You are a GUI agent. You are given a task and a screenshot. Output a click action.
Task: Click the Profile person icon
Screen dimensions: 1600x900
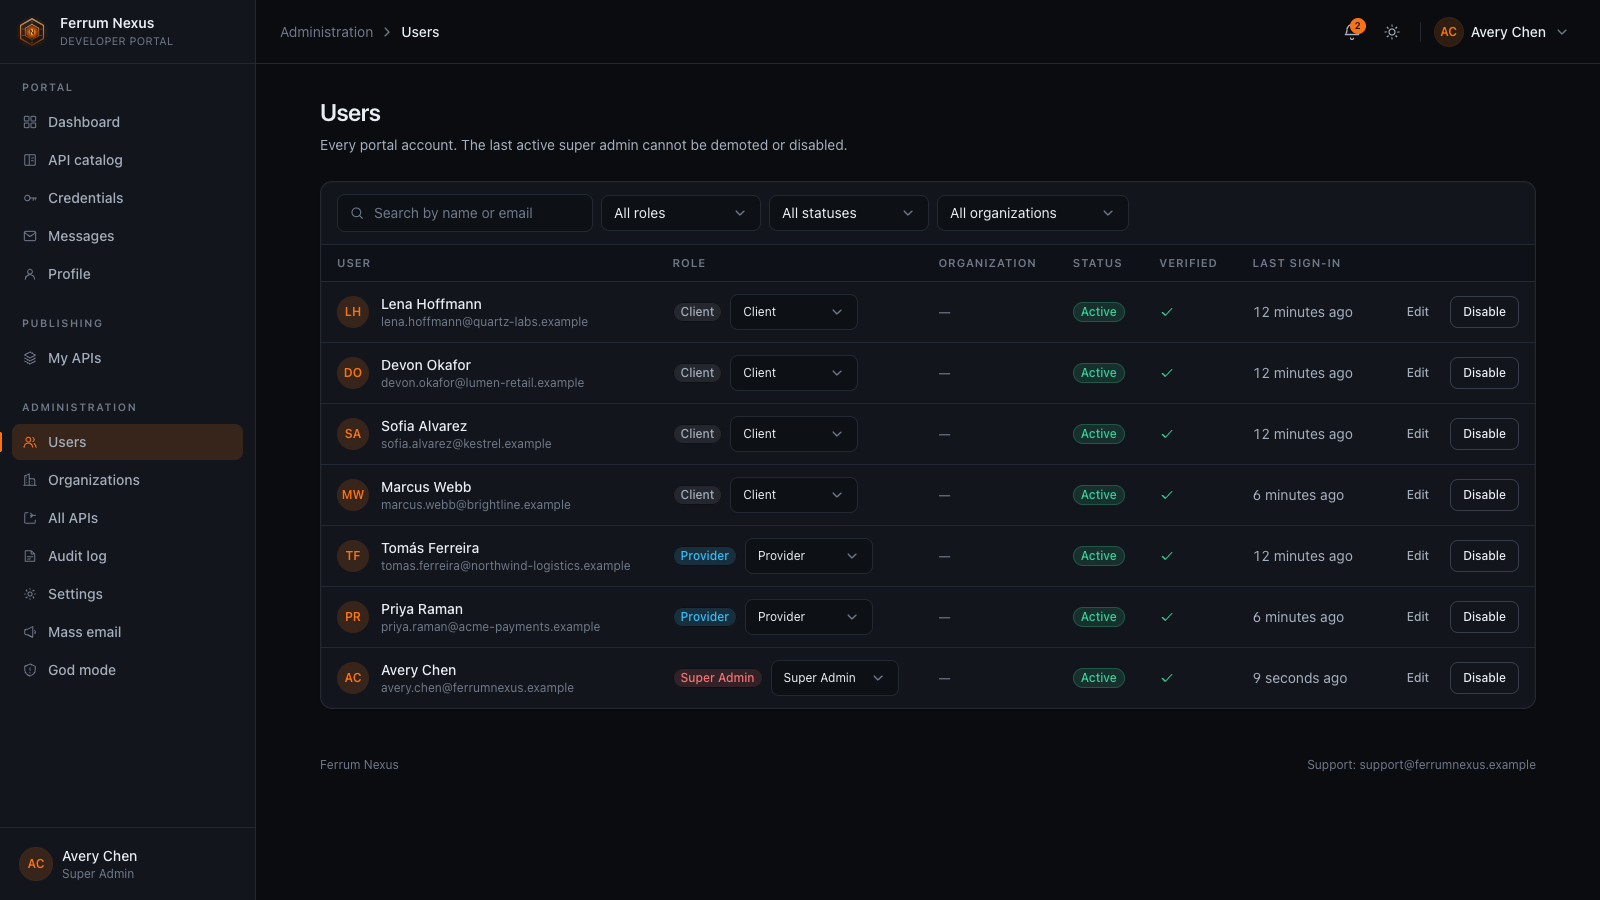tap(30, 274)
